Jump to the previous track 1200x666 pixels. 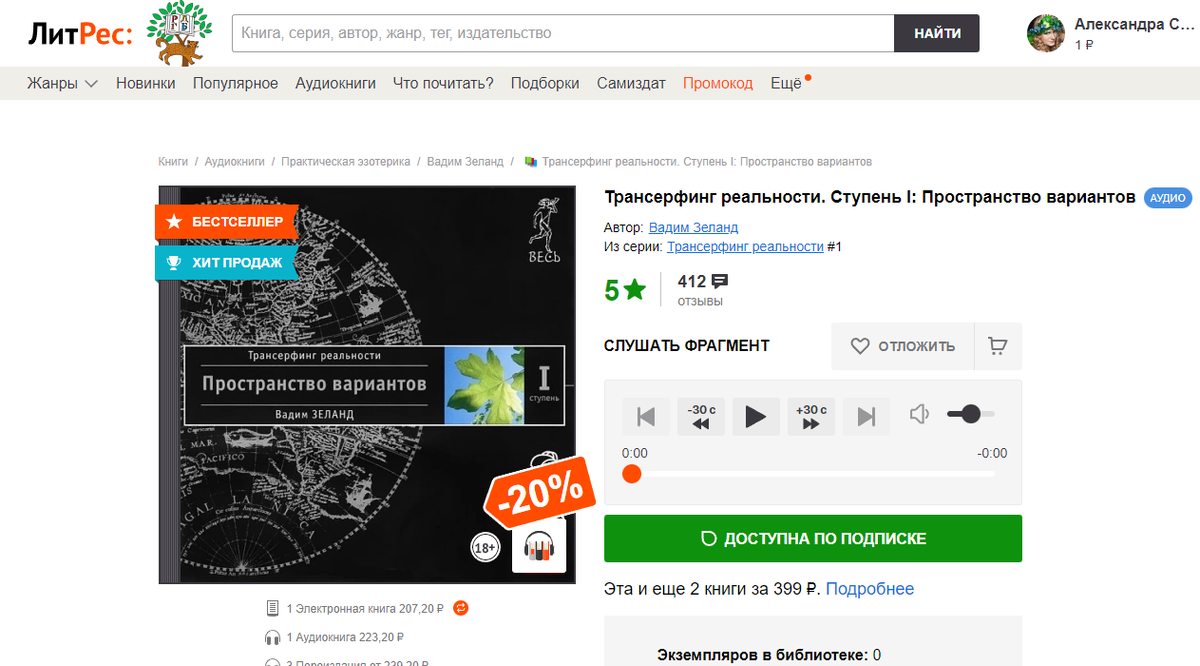click(646, 416)
